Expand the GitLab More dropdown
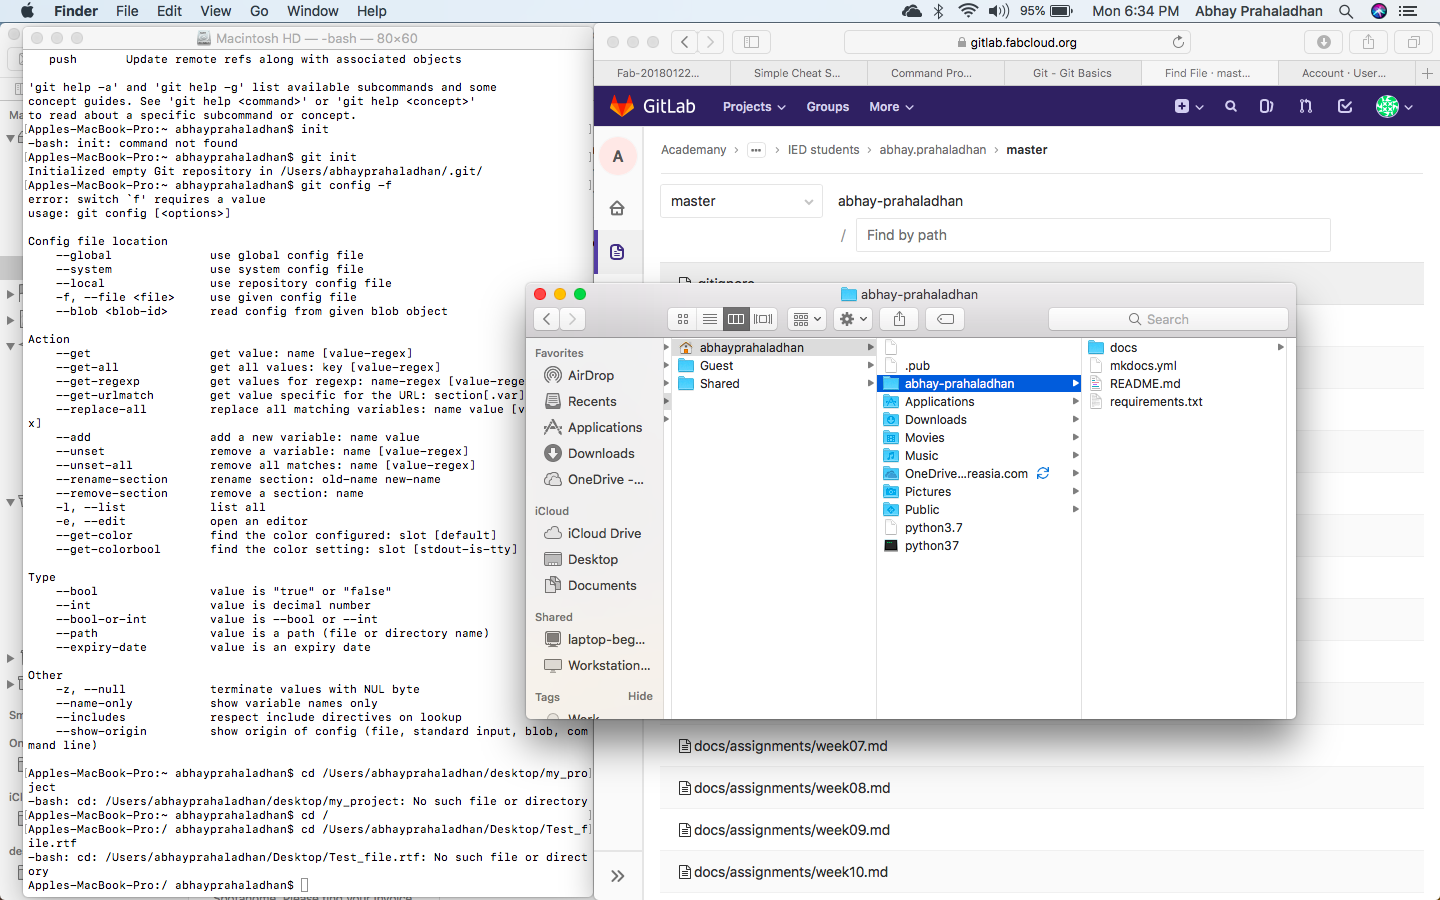 click(891, 107)
